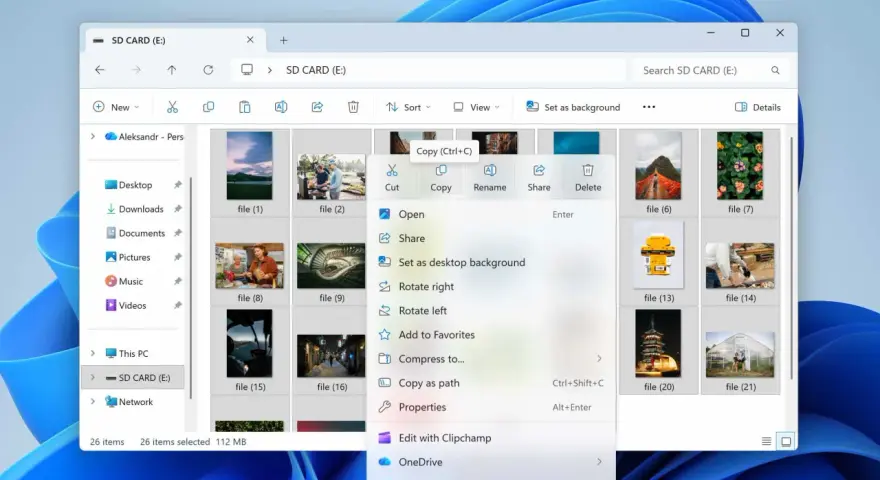Select the file (6) thumbnail
880x480 pixels.
pyautogui.click(x=658, y=166)
